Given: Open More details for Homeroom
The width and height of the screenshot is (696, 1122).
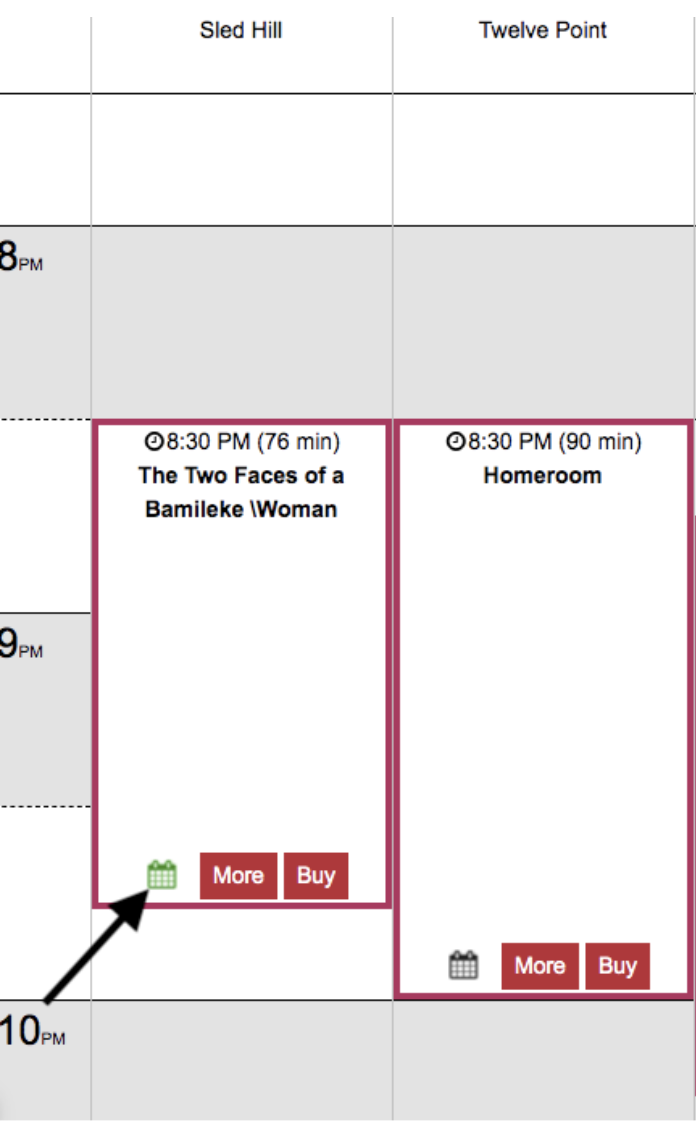Looking at the screenshot, I should pyautogui.click(x=540, y=965).
